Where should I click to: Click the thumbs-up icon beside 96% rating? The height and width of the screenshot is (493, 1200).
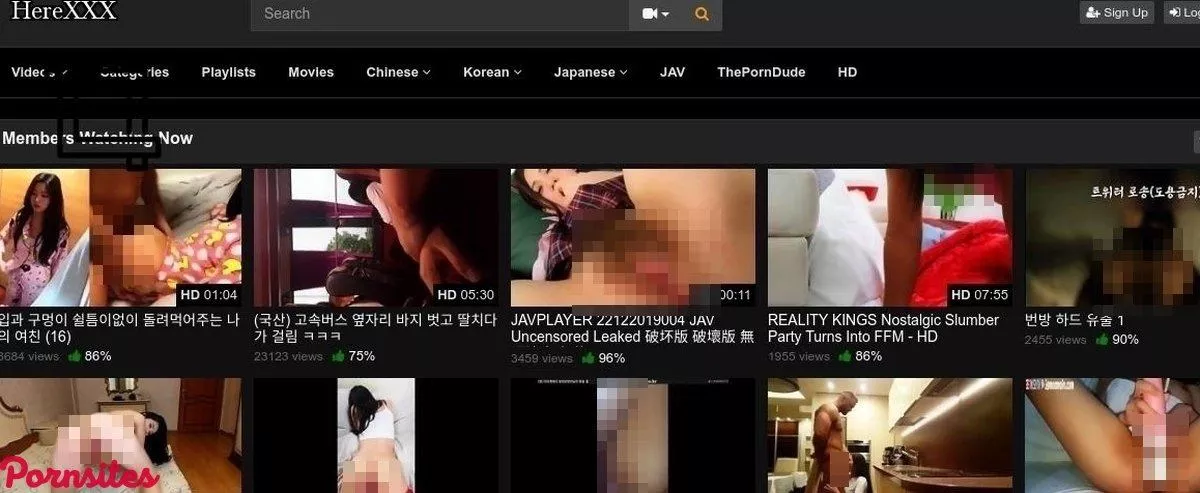pos(588,358)
